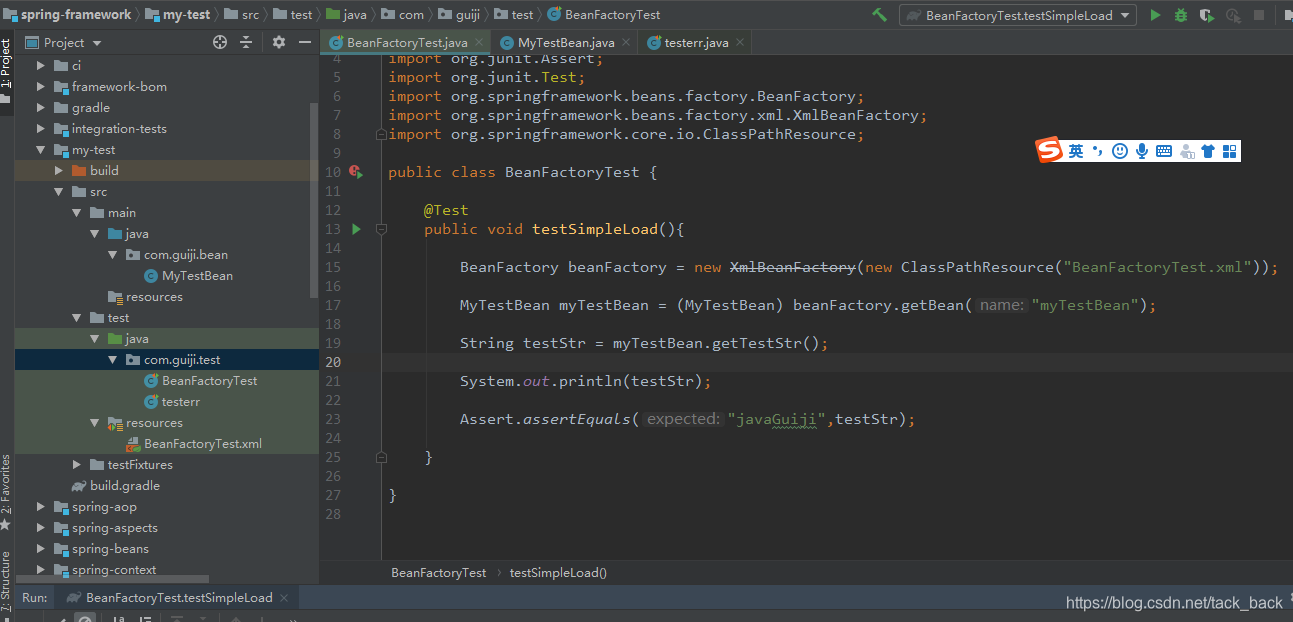The width and height of the screenshot is (1293, 622).
Task: Open the Sogou toolbox grid icon
Action: coord(1230,151)
